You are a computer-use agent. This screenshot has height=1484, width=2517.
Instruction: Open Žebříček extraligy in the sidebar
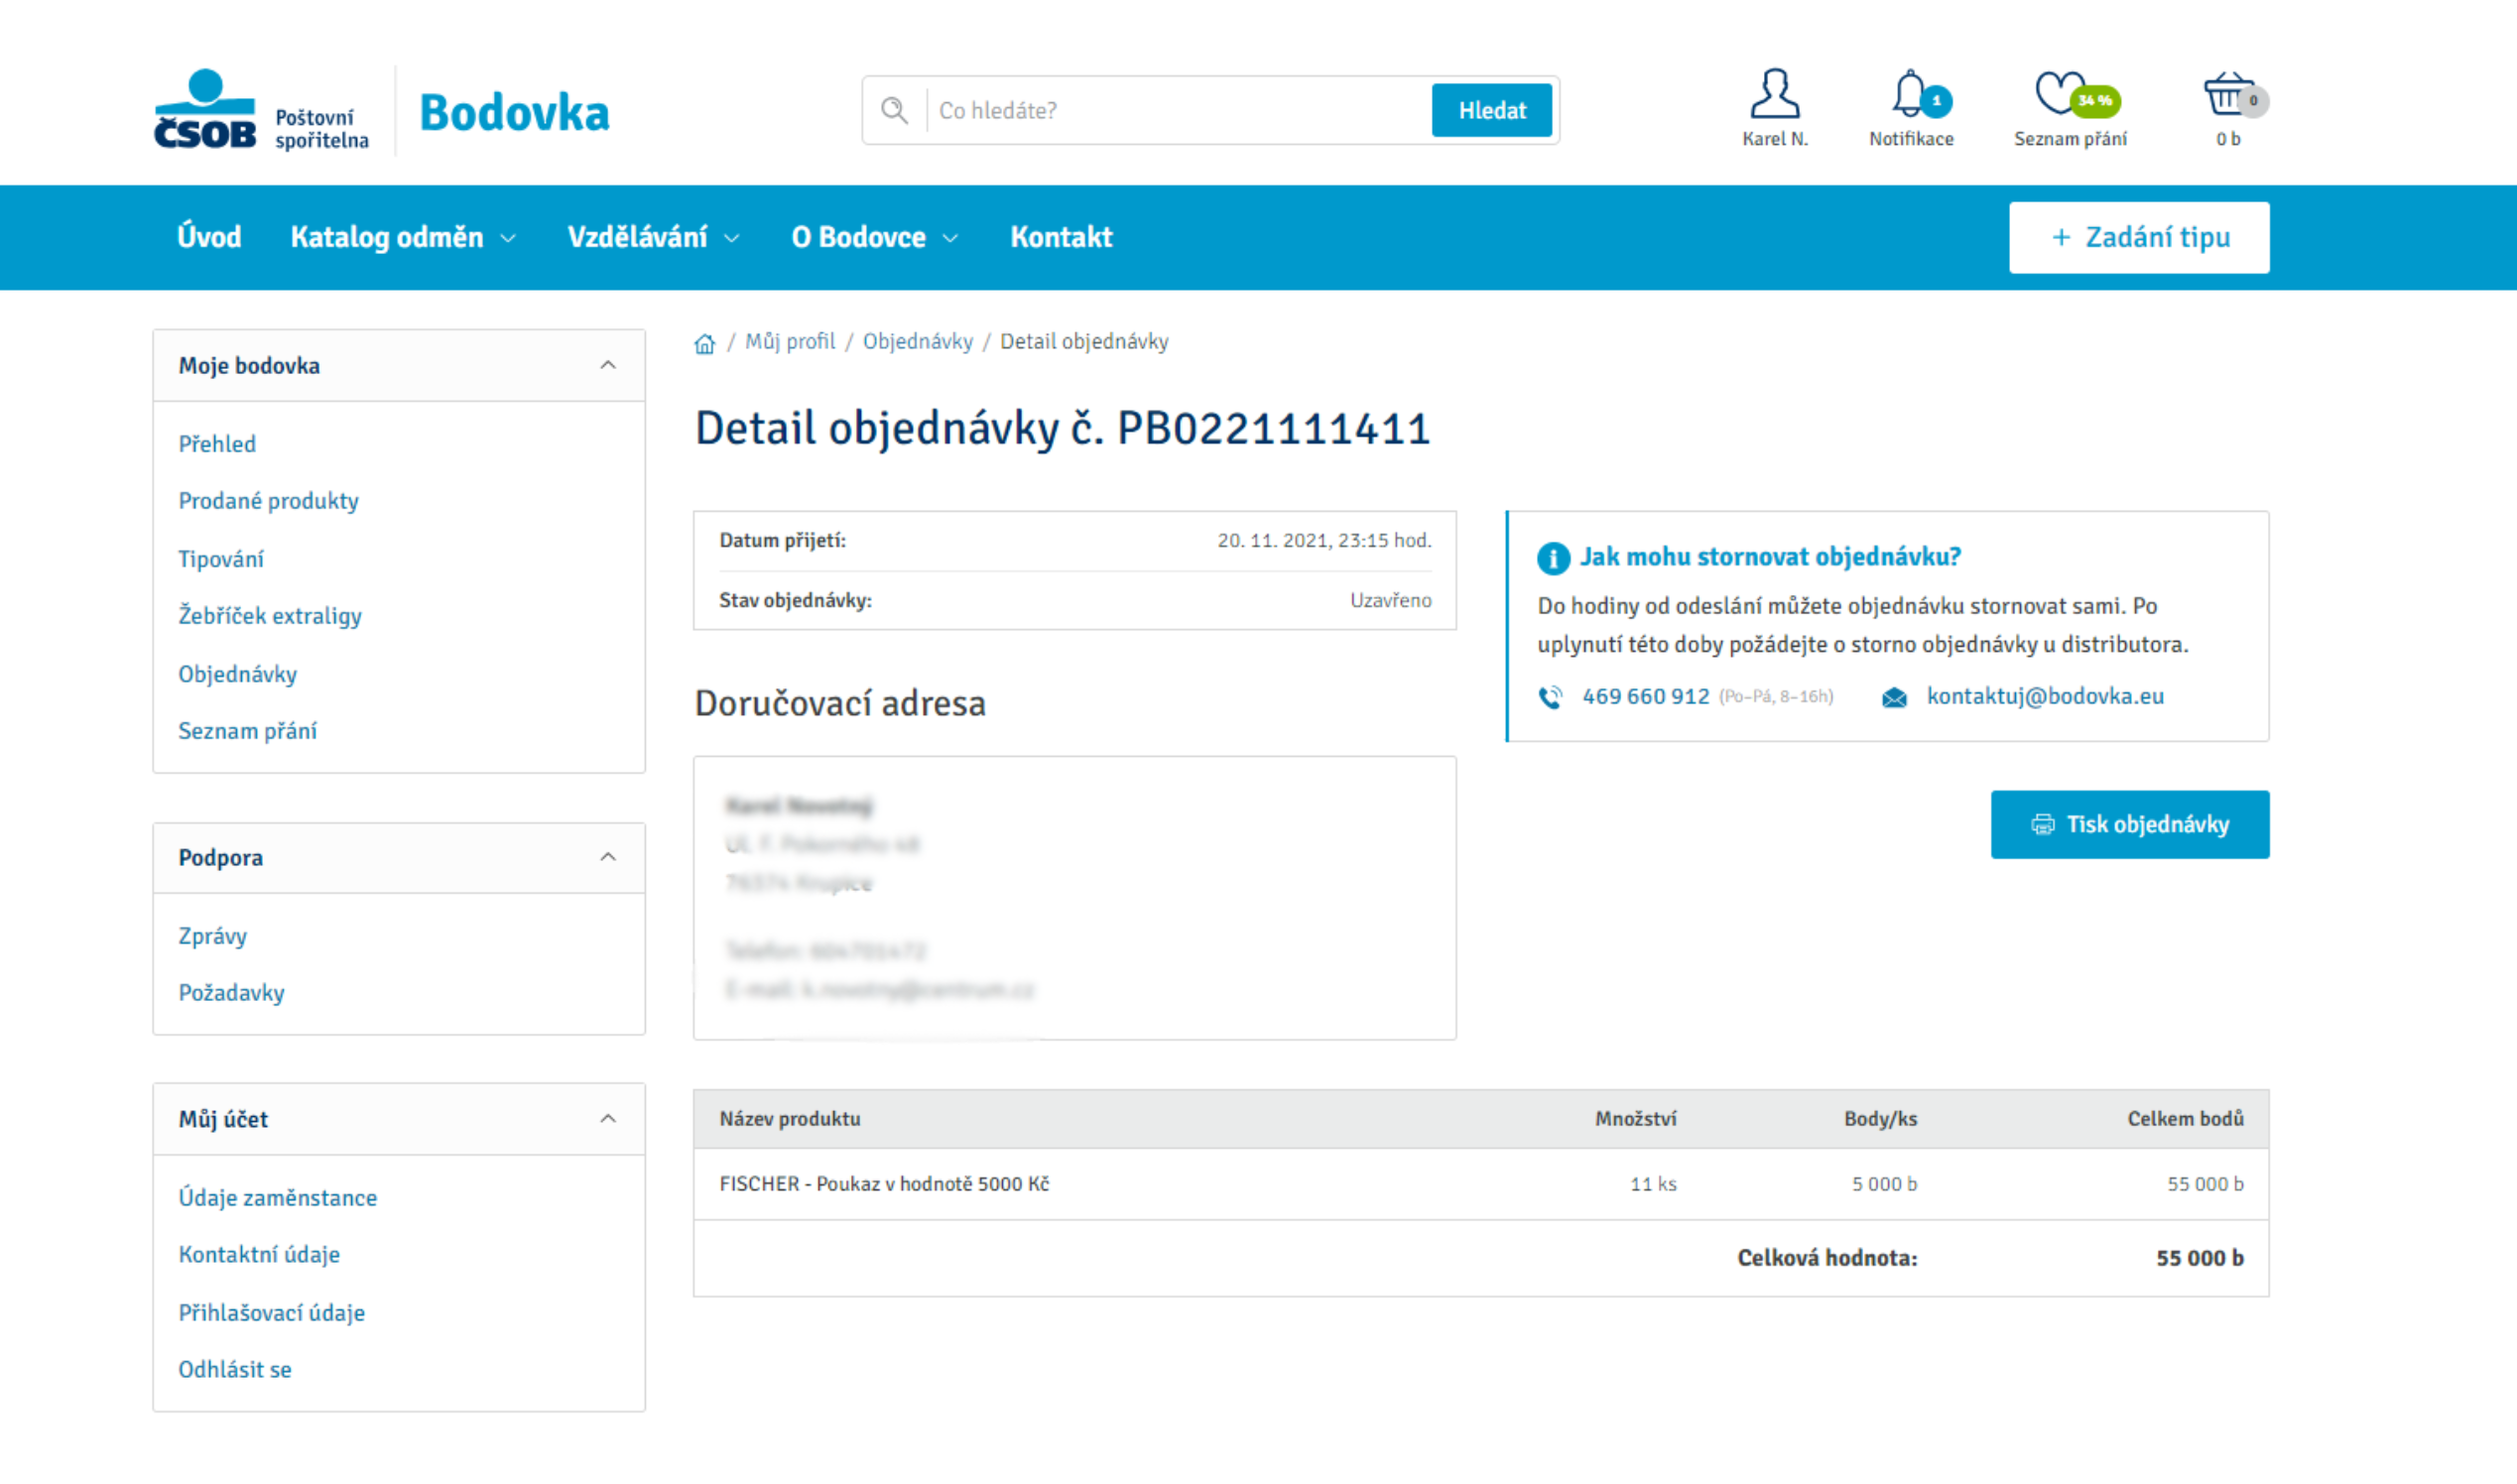270,616
